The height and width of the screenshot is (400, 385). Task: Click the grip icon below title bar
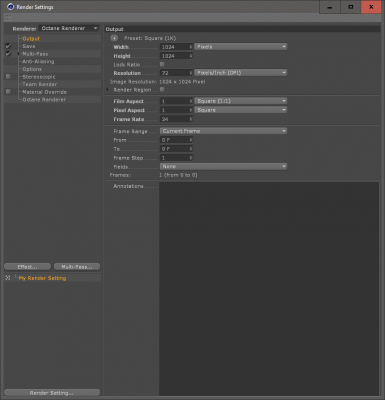click(8, 18)
